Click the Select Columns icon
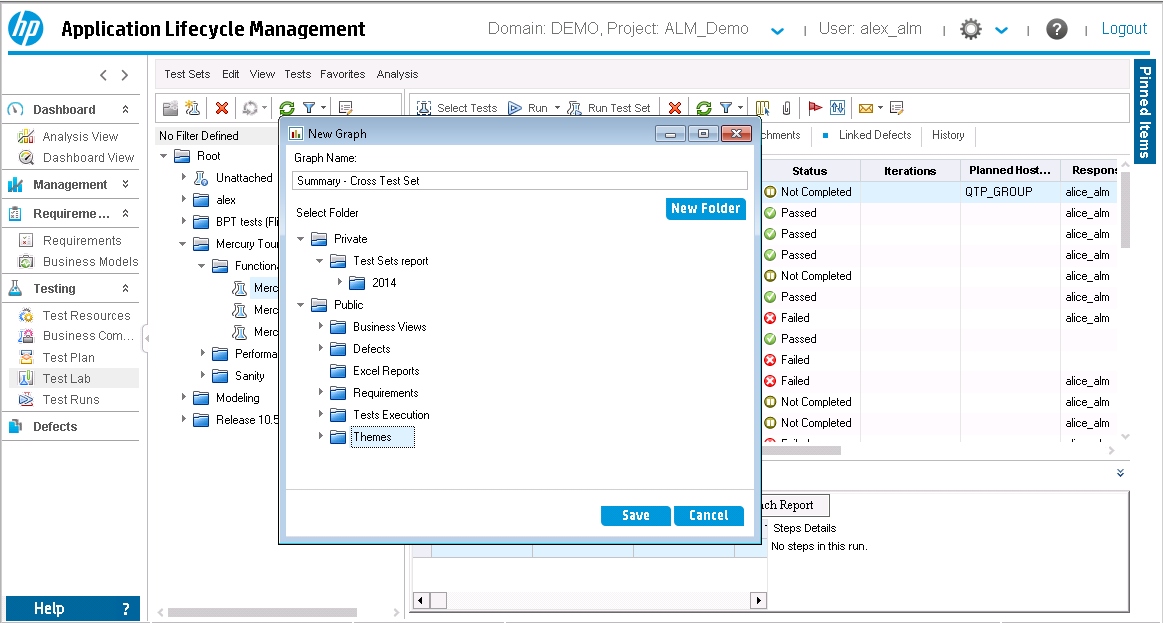This screenshot has width=1163, height=623. (762, 108)
